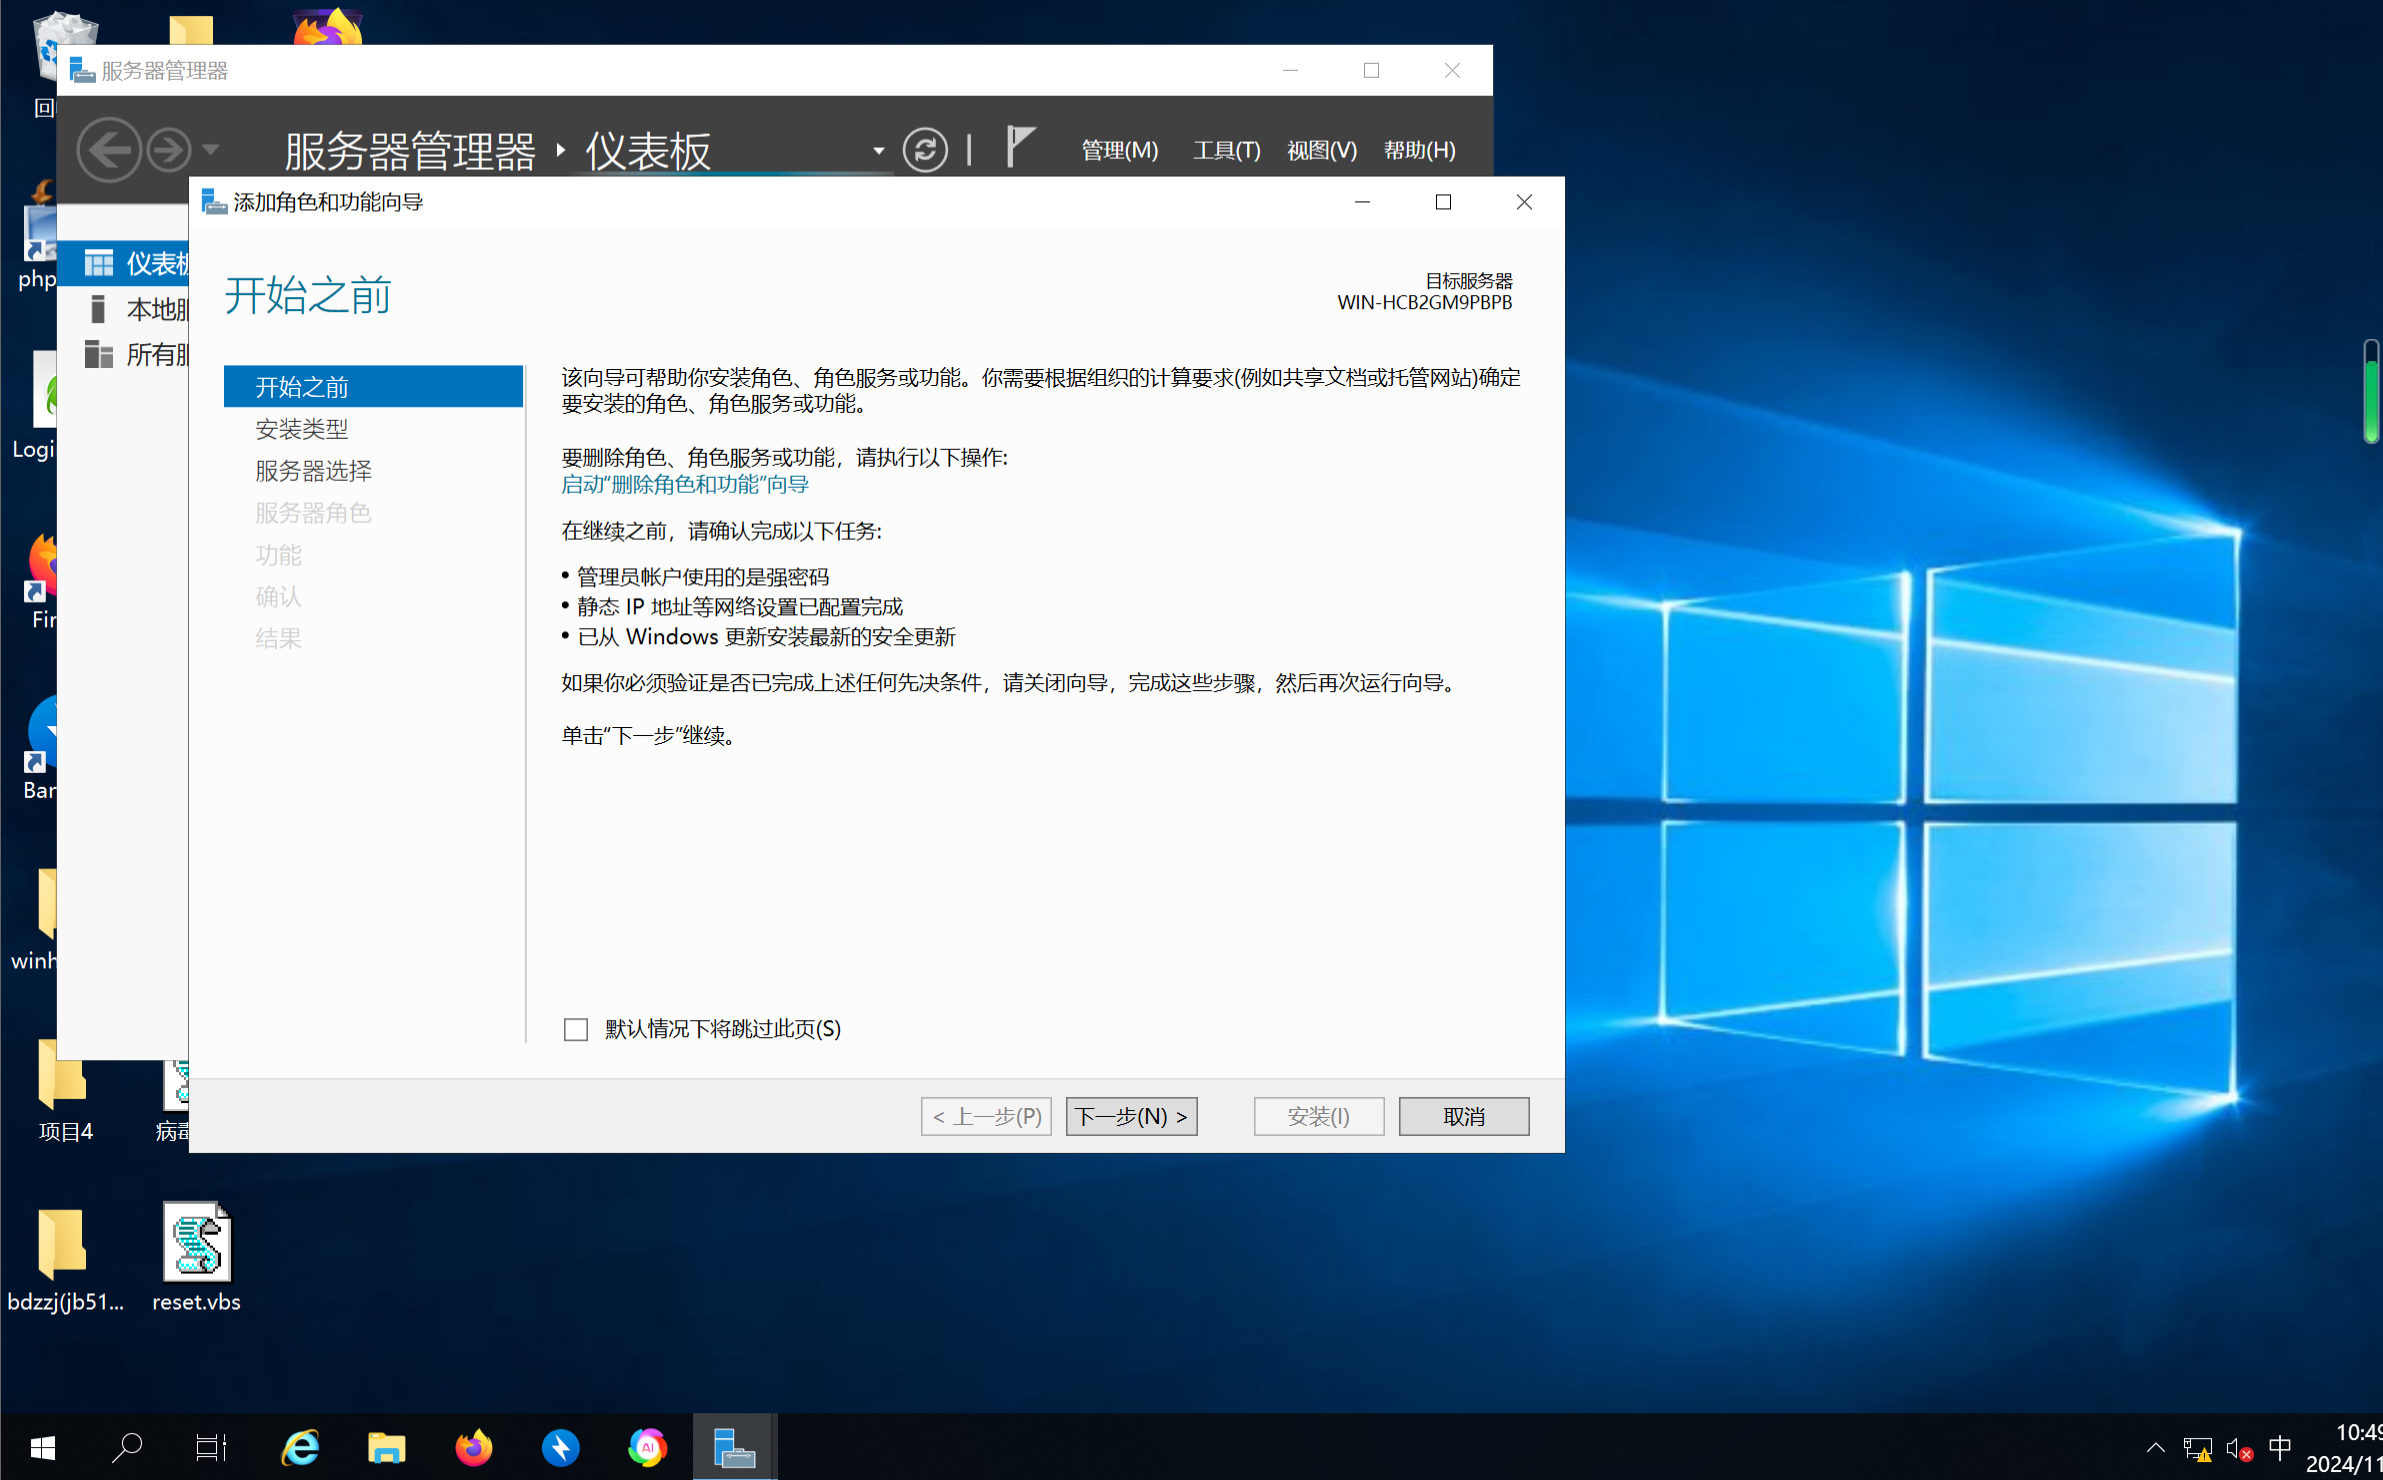Open the 管理(M) menu
This screenshot has width=2383, height=1480.
coord(1119,150)
